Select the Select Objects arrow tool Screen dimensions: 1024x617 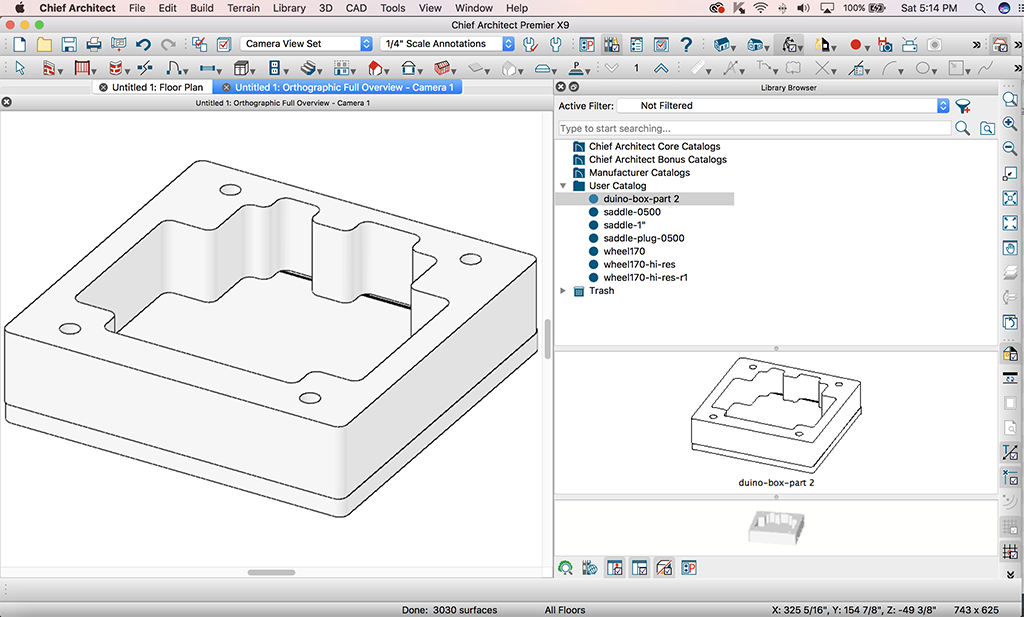(21, 69)
